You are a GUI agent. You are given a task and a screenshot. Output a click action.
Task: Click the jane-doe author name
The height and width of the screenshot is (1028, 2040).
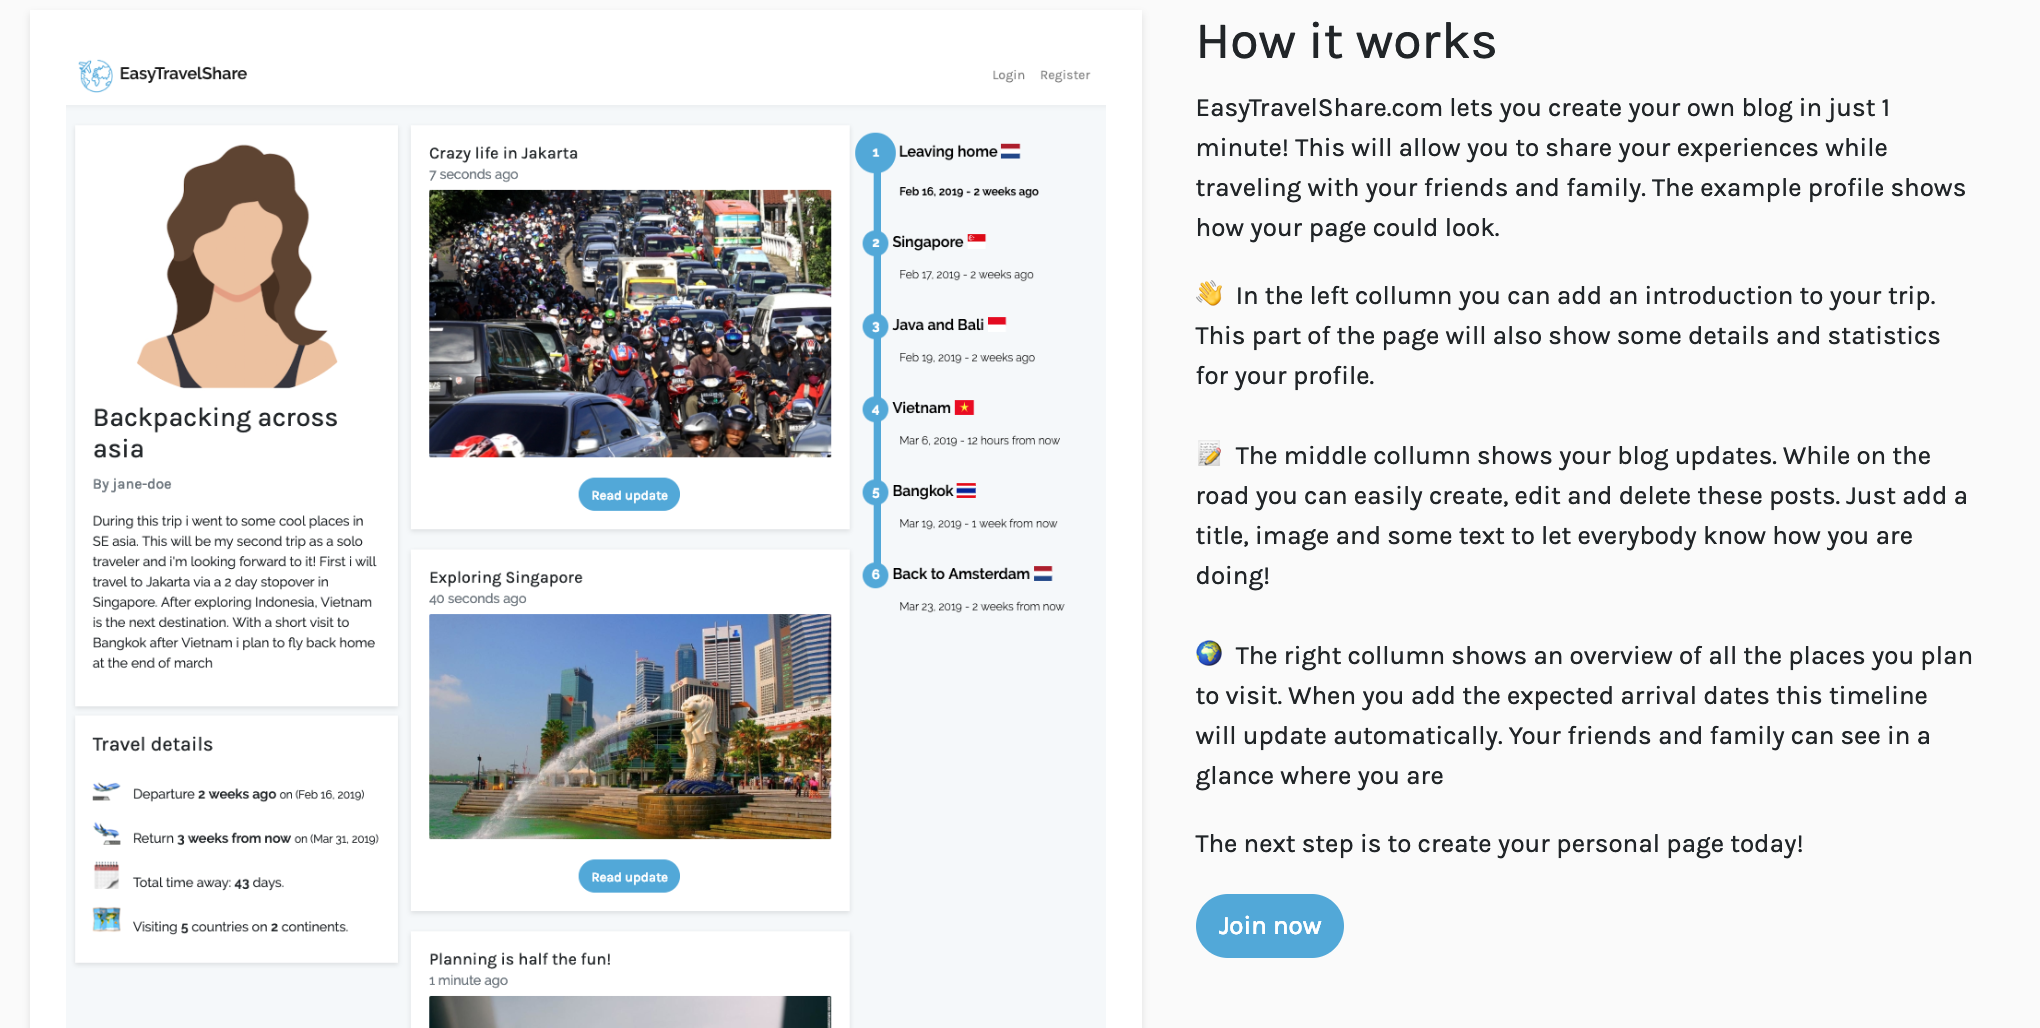[140, 483]
